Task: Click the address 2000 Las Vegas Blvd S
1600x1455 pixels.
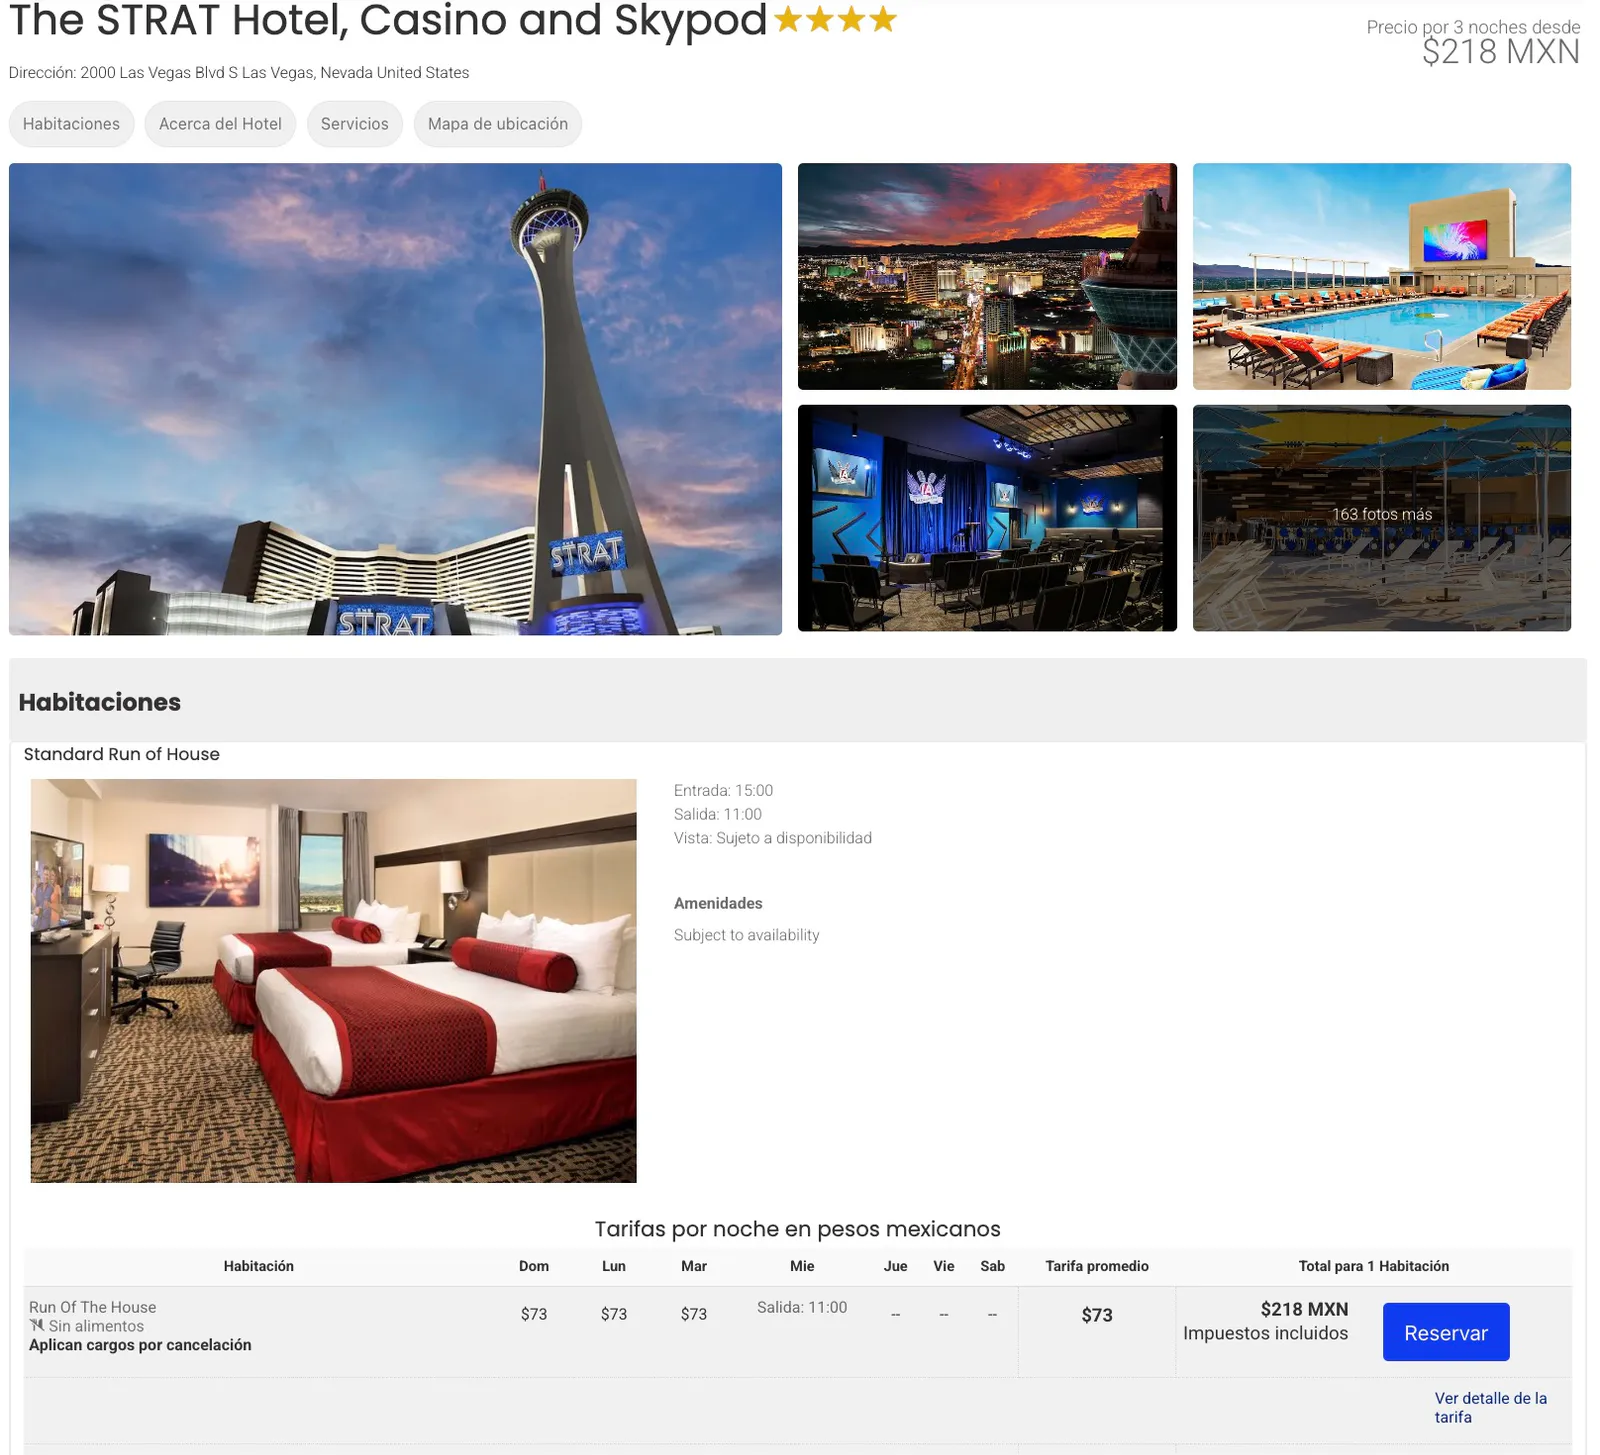Action: (239, 73)
